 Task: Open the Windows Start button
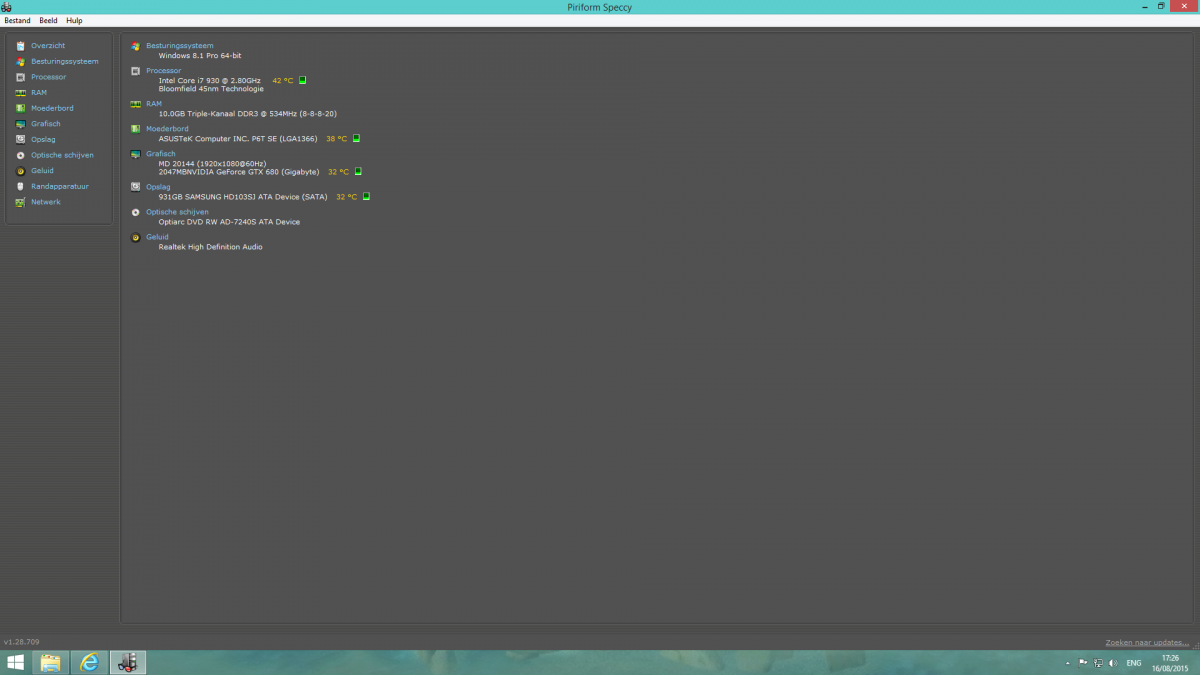click(16, 663)
